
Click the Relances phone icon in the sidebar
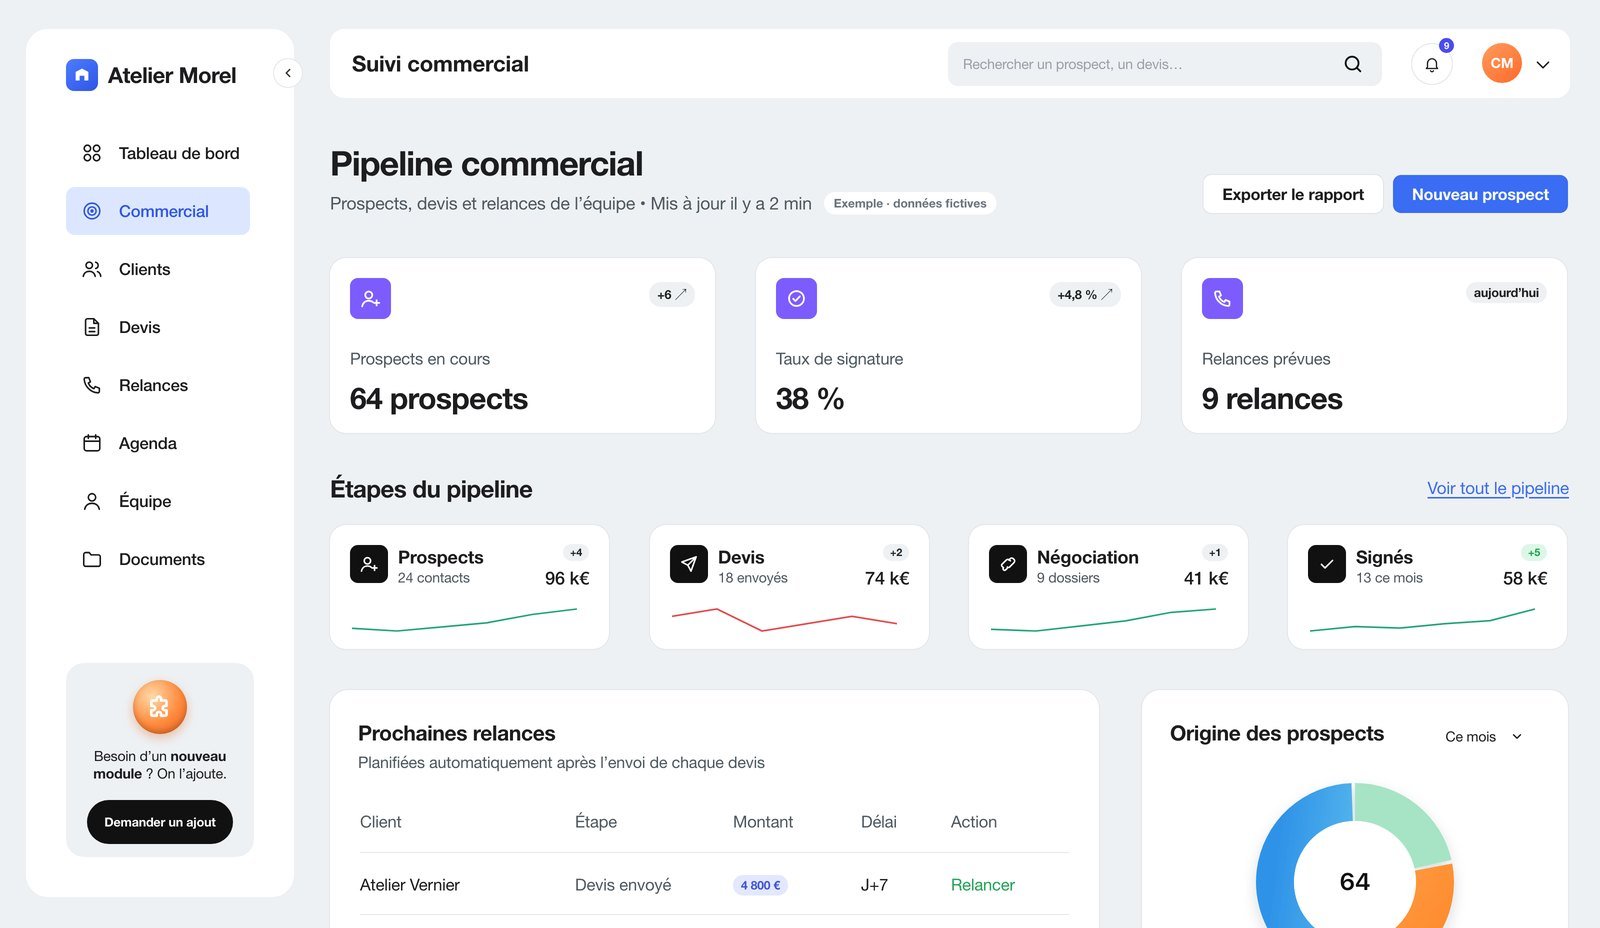pyautogui.click(x=92, y=385)
